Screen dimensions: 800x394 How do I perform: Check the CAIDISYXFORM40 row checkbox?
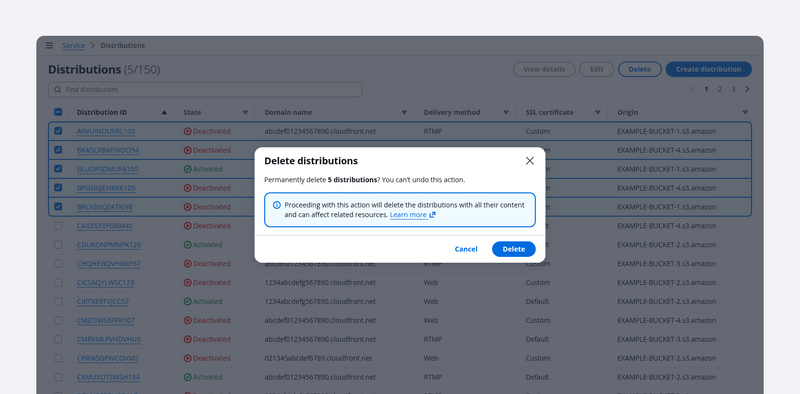(58, 226)
